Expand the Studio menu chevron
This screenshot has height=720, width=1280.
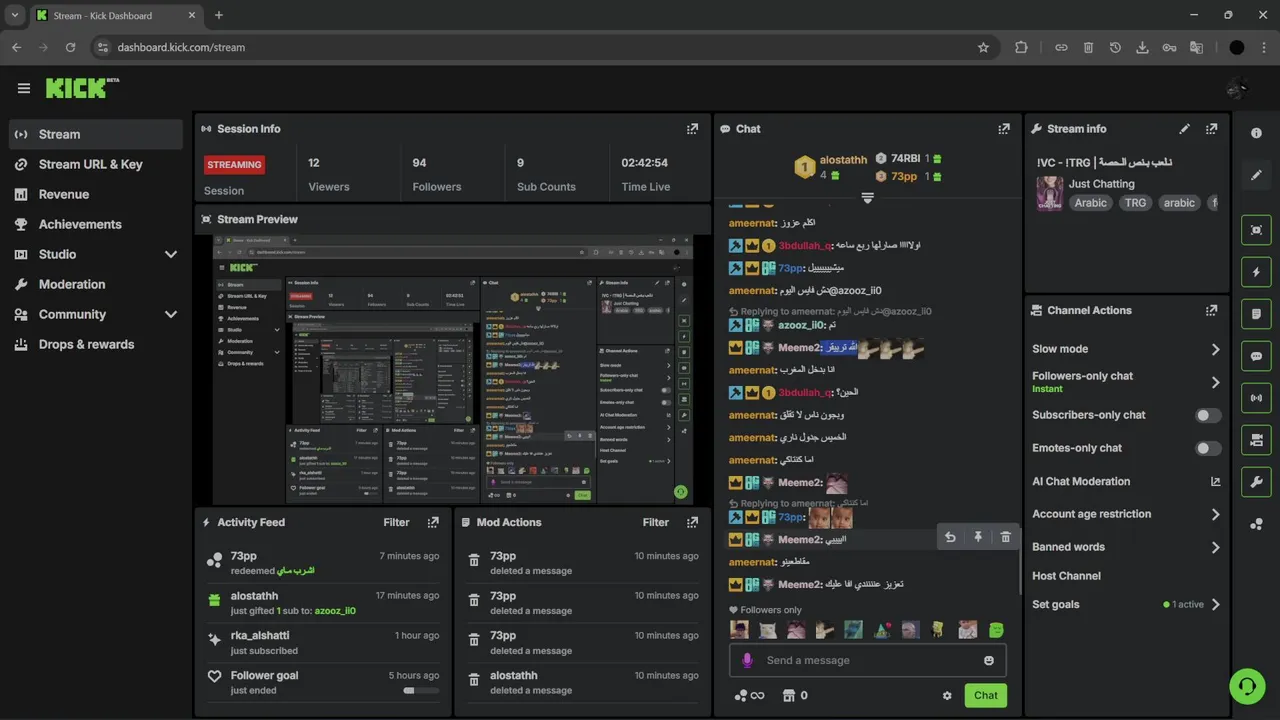[x=170, y=254]
